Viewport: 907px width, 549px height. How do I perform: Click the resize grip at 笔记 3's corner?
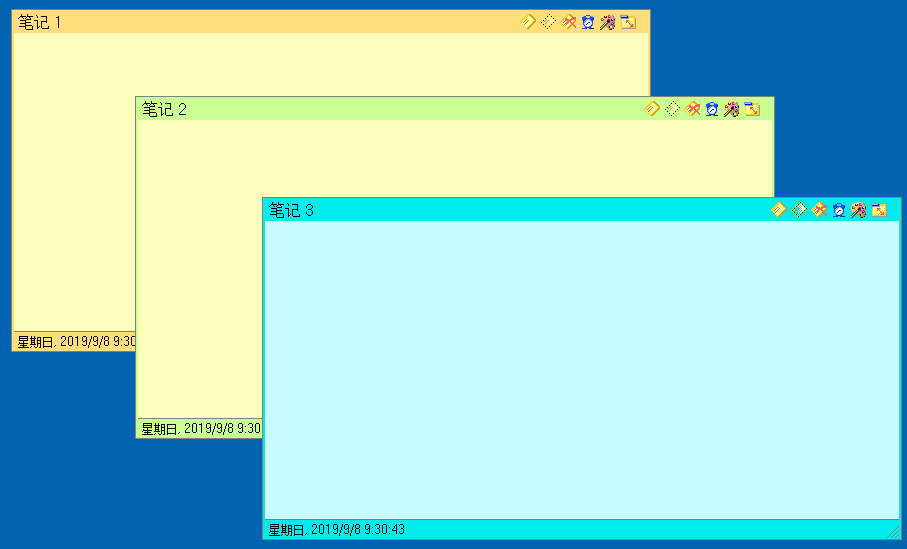tap(893, 533)
